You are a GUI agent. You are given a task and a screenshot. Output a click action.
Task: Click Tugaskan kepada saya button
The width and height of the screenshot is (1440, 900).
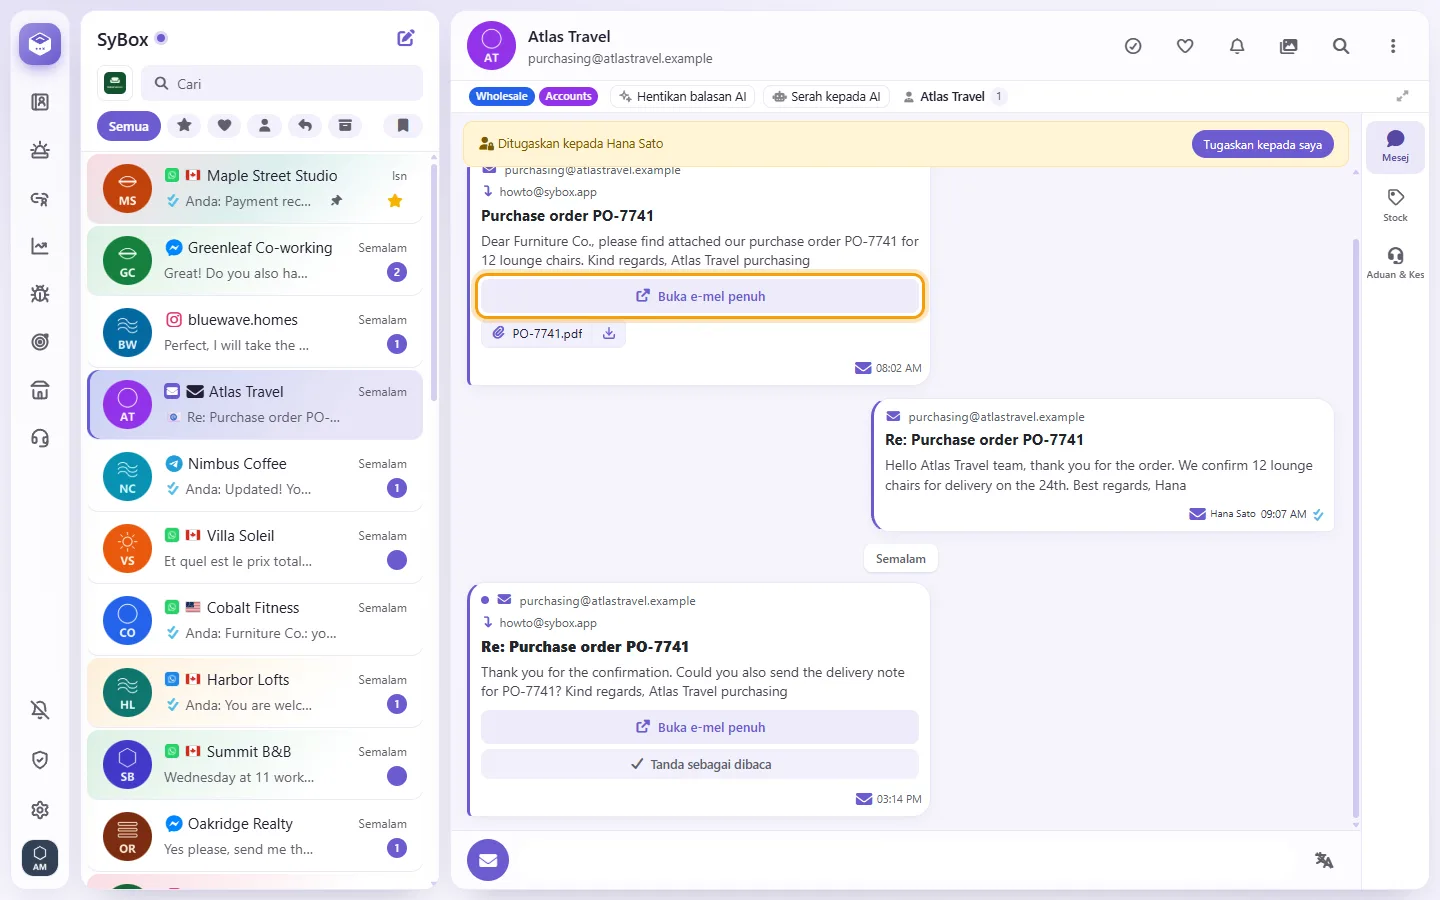[1263, 144]
